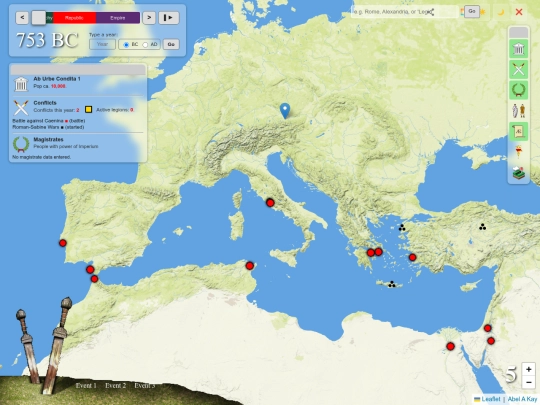The height and width of the screenshot is (405, 540).
Task: Select Event 3 label
Action: [x=145, y=385]
